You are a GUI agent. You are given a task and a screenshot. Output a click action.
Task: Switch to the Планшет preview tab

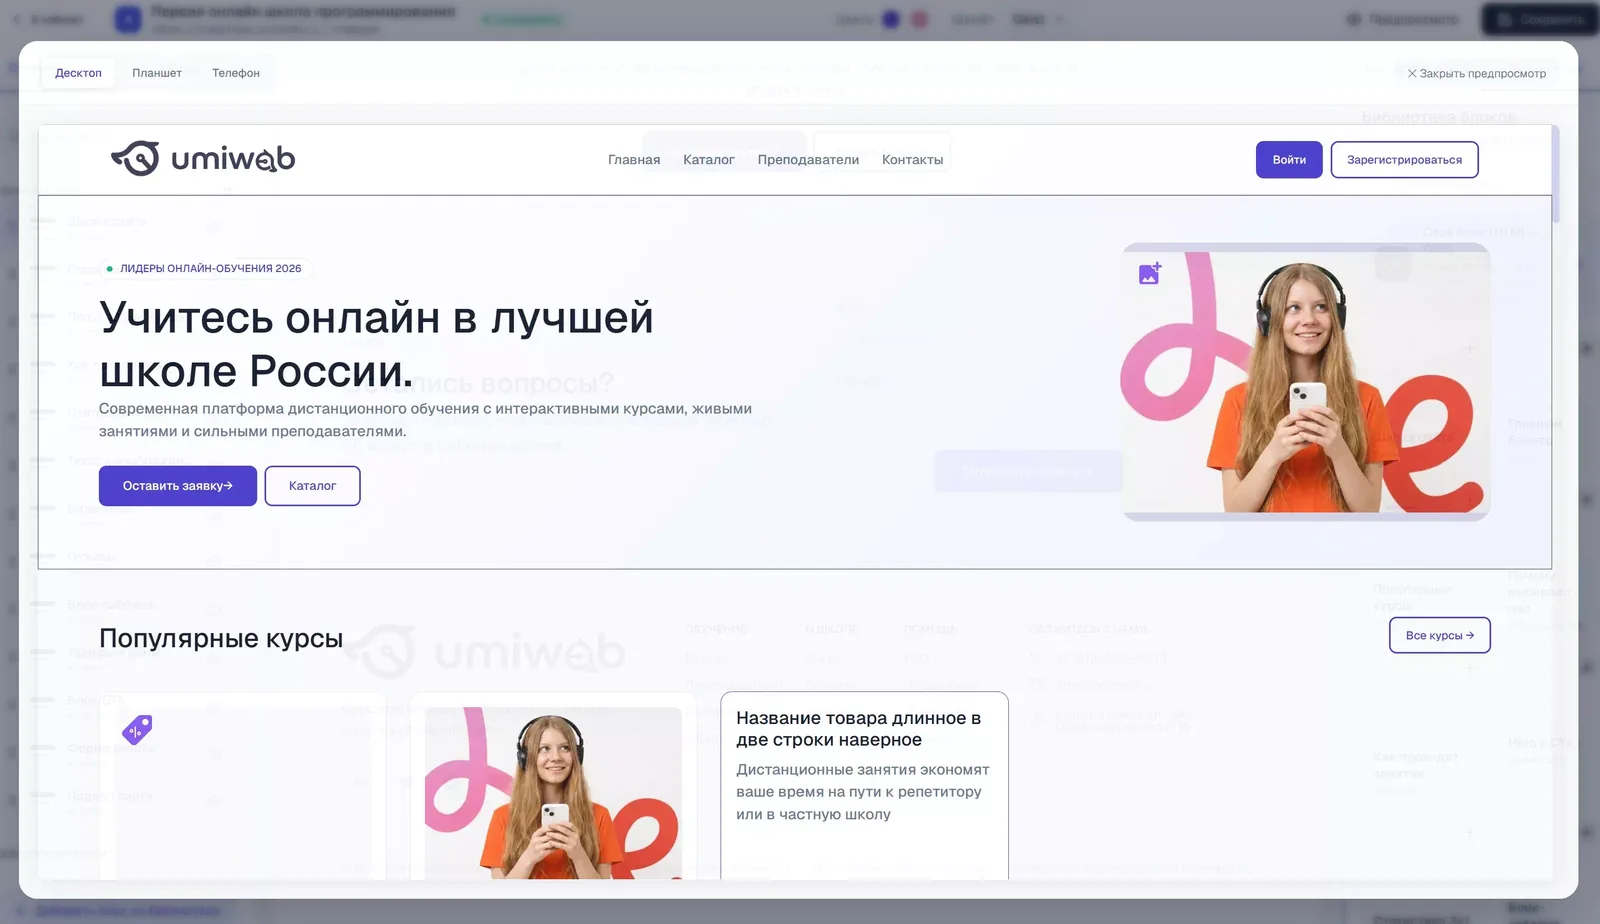coord(157,73)
